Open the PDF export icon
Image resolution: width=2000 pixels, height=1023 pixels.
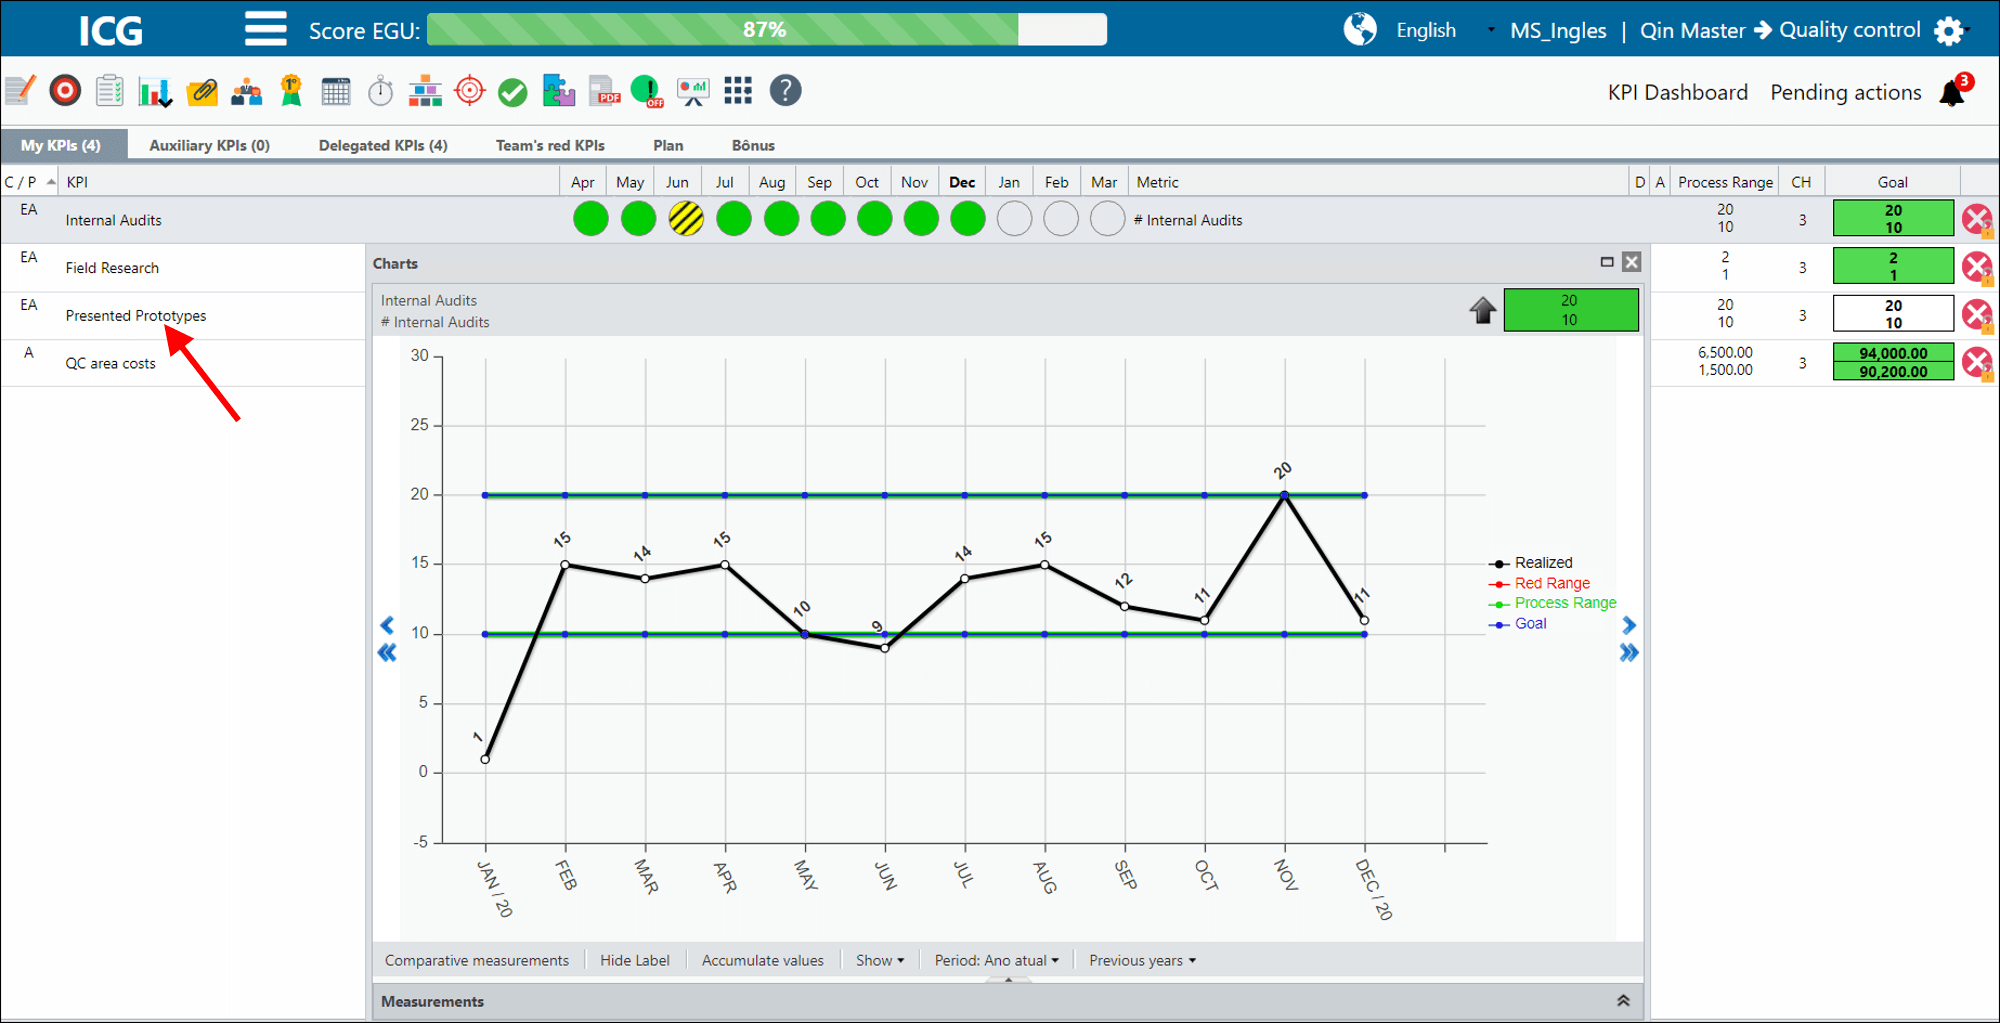(x=604, y=91)
